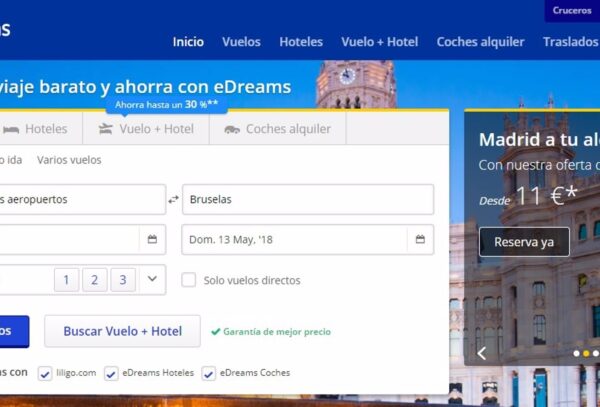The height and width of the screenshot is (407, 600).
Task: Click the plane-bed icon on Vuelo + Hotel tab
Action: 106,129
